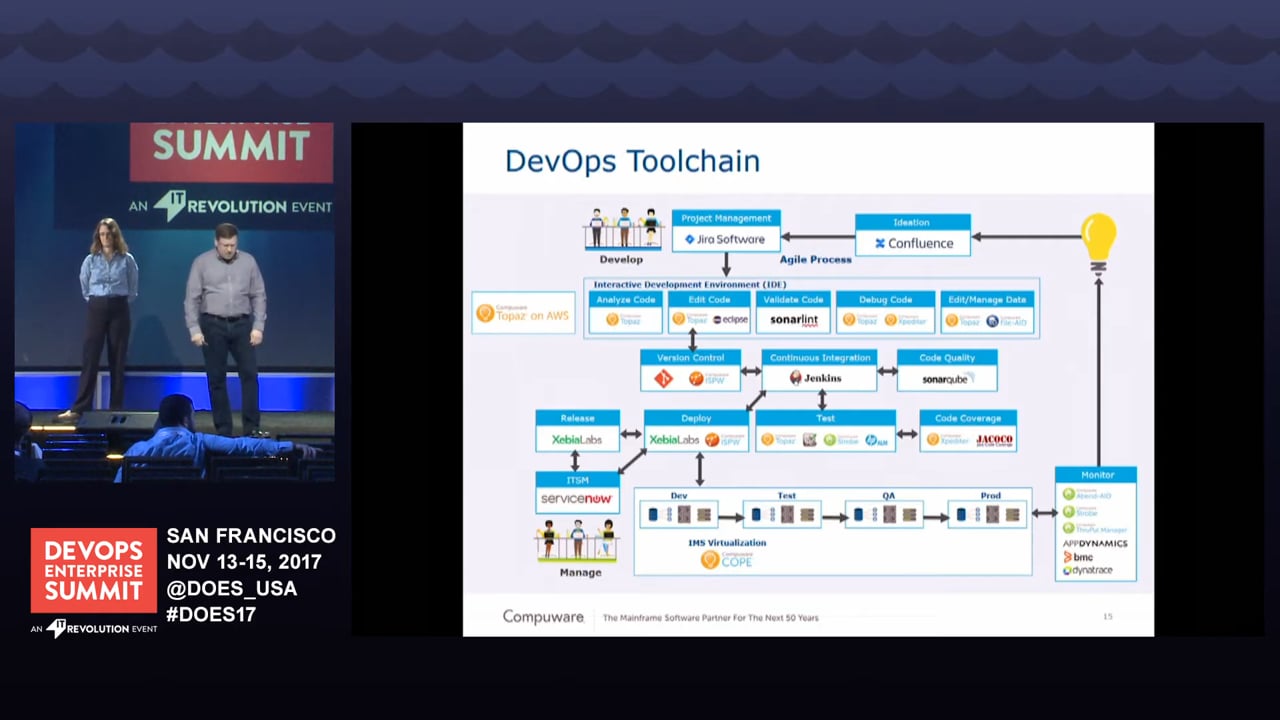This screenshot has width=1280, height=720.
Task: Click the Agile Process label
Action: (818, 259)
